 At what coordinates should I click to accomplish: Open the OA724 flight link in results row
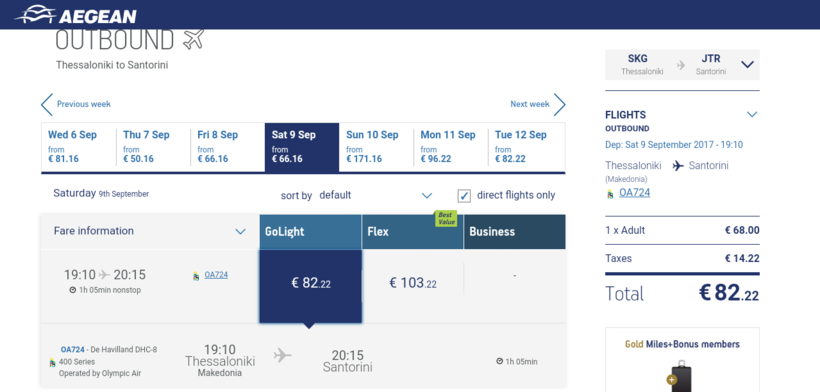pyautogui.click(x=216, y=275)
